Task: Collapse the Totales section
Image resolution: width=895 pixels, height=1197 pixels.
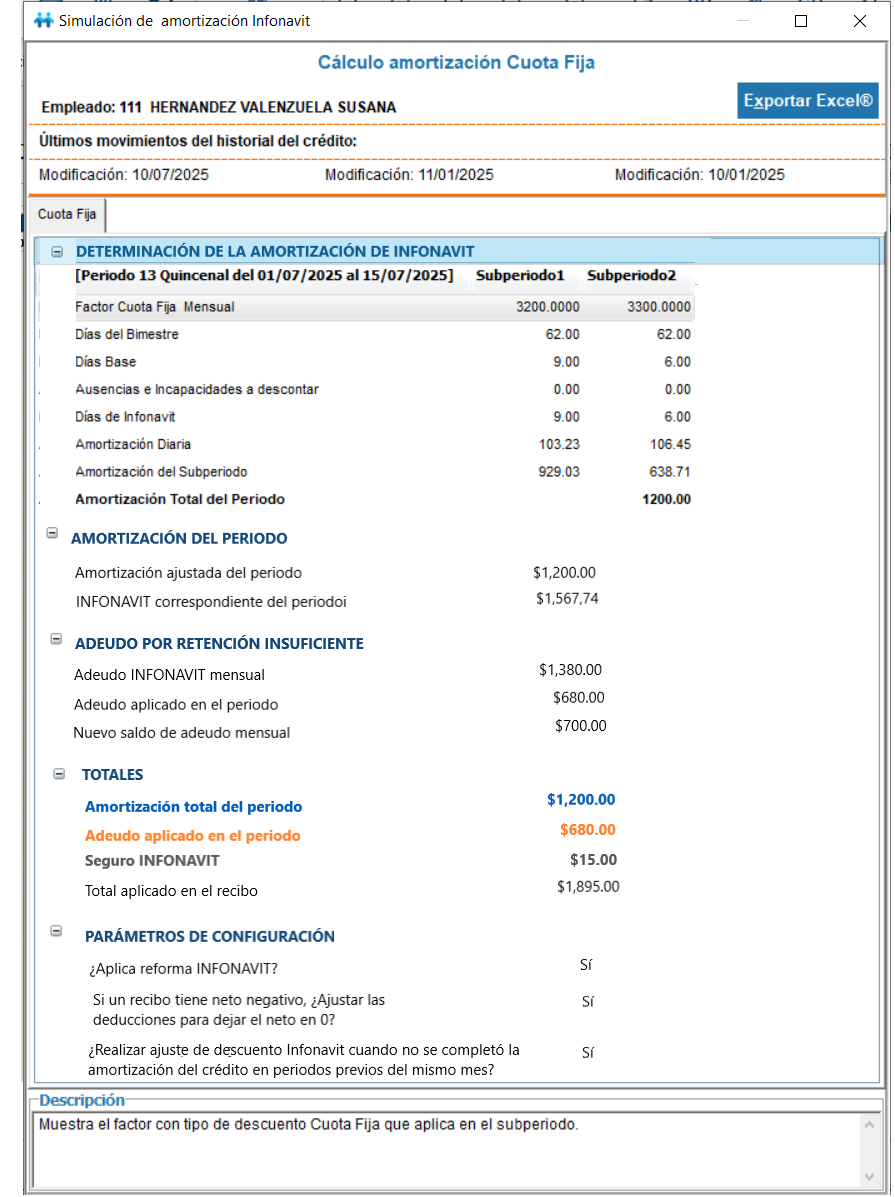Action: click(x=59, y=773)
